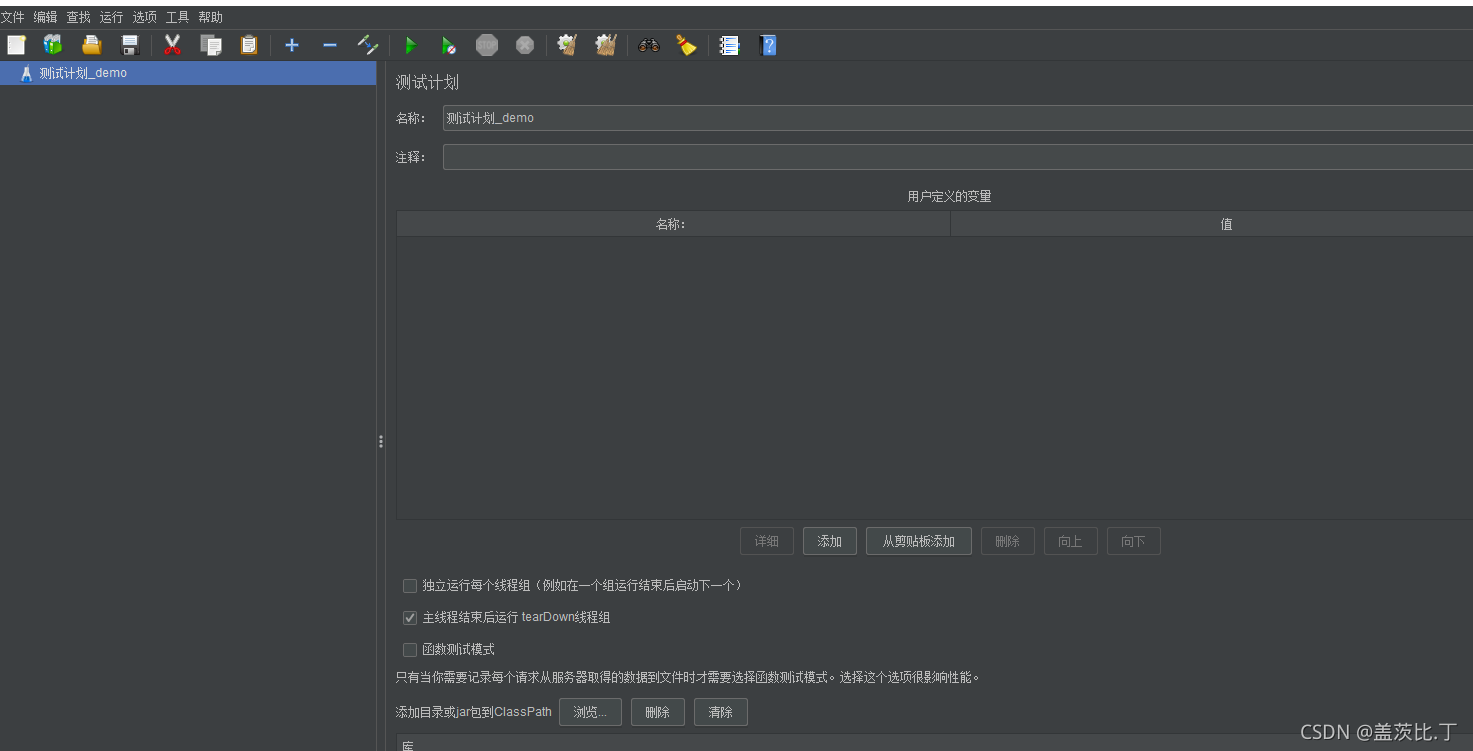Open the 查找 menu
The height and width of the screenshot is (751, 1473).
78,17
